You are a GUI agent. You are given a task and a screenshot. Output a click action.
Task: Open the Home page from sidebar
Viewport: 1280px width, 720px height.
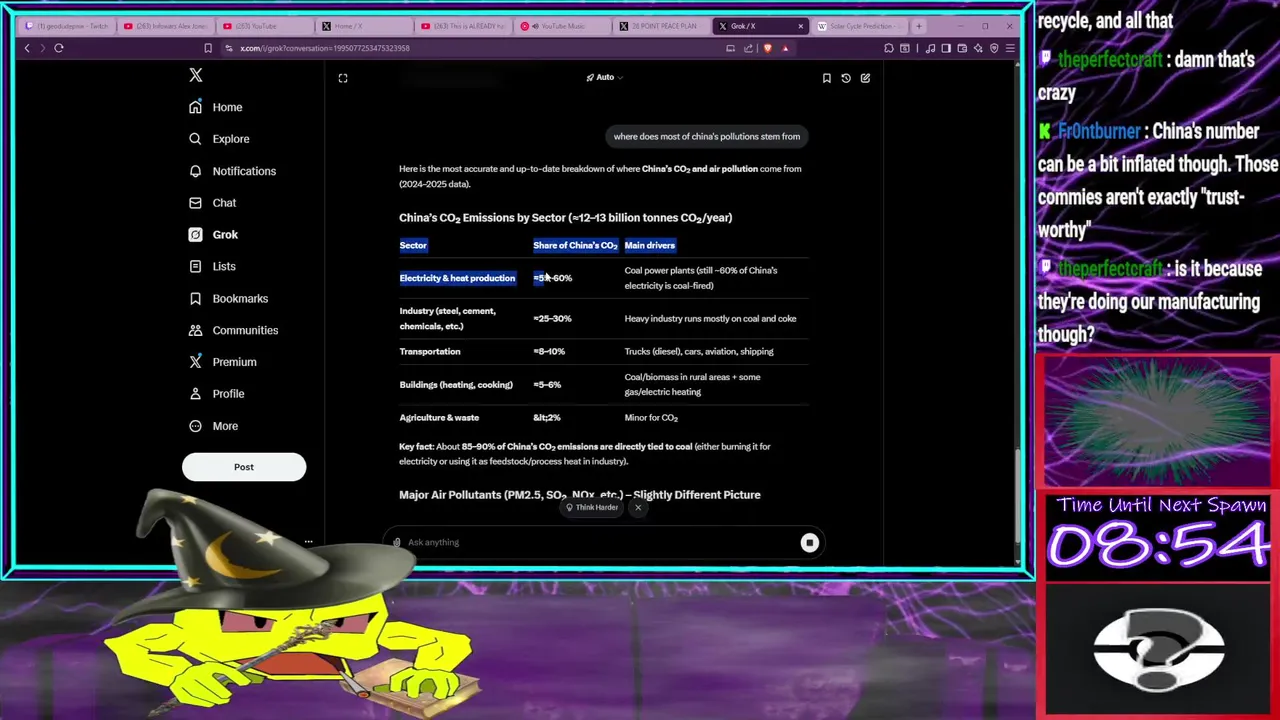pos(216,107)
